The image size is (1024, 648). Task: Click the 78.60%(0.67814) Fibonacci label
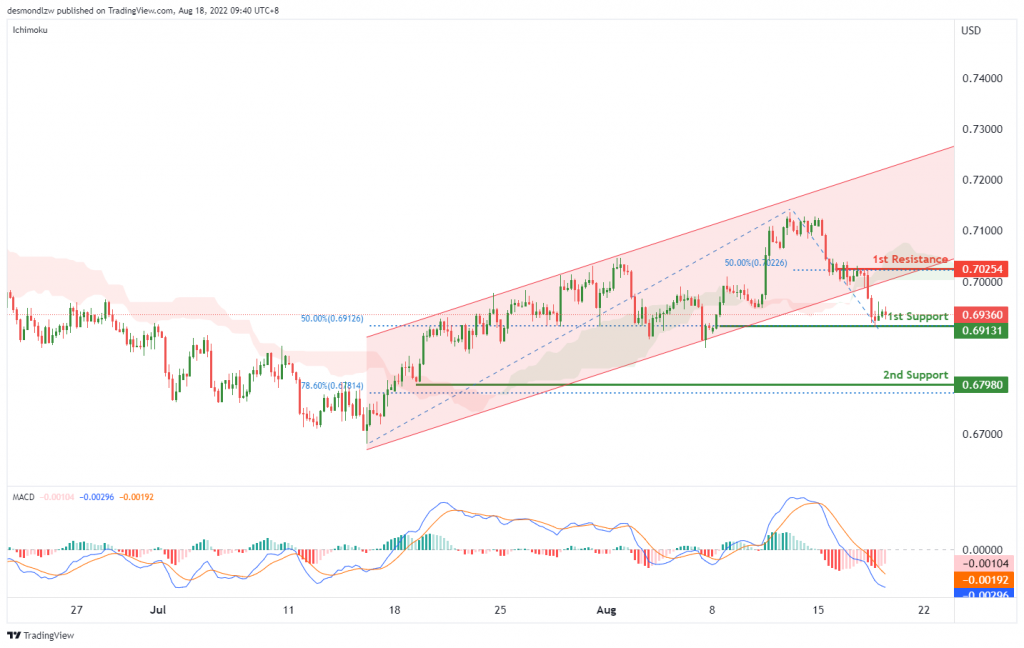332,386
